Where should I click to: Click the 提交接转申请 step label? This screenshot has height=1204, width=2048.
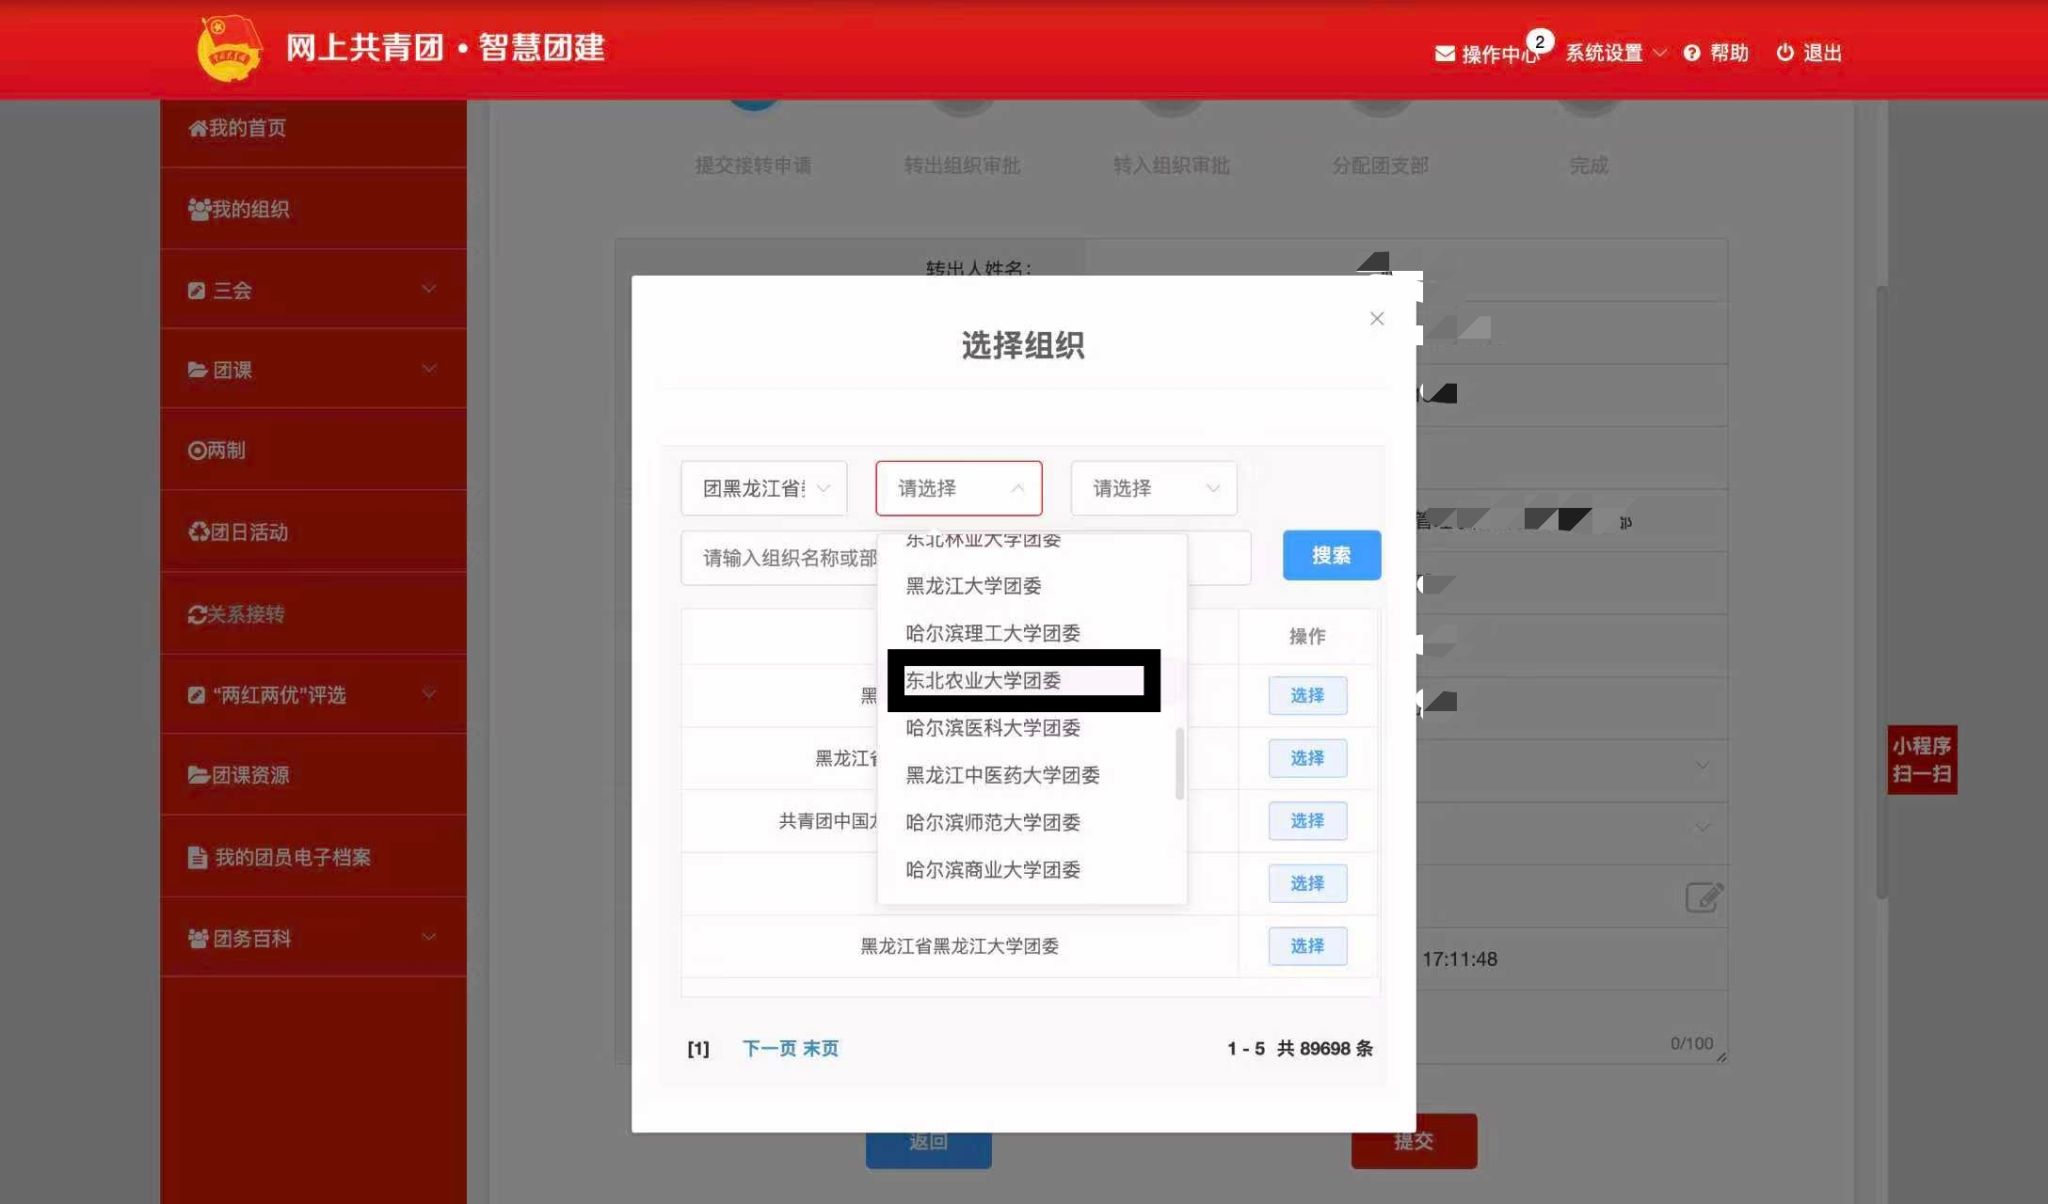(x=753, y=166)
